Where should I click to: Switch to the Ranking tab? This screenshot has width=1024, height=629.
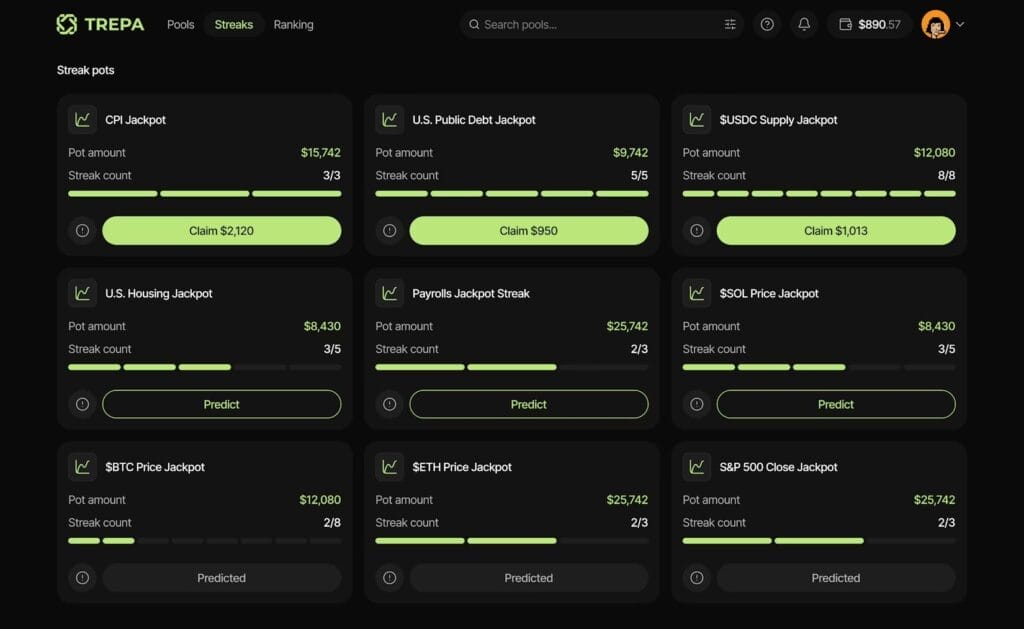click(x=293, y=24)
